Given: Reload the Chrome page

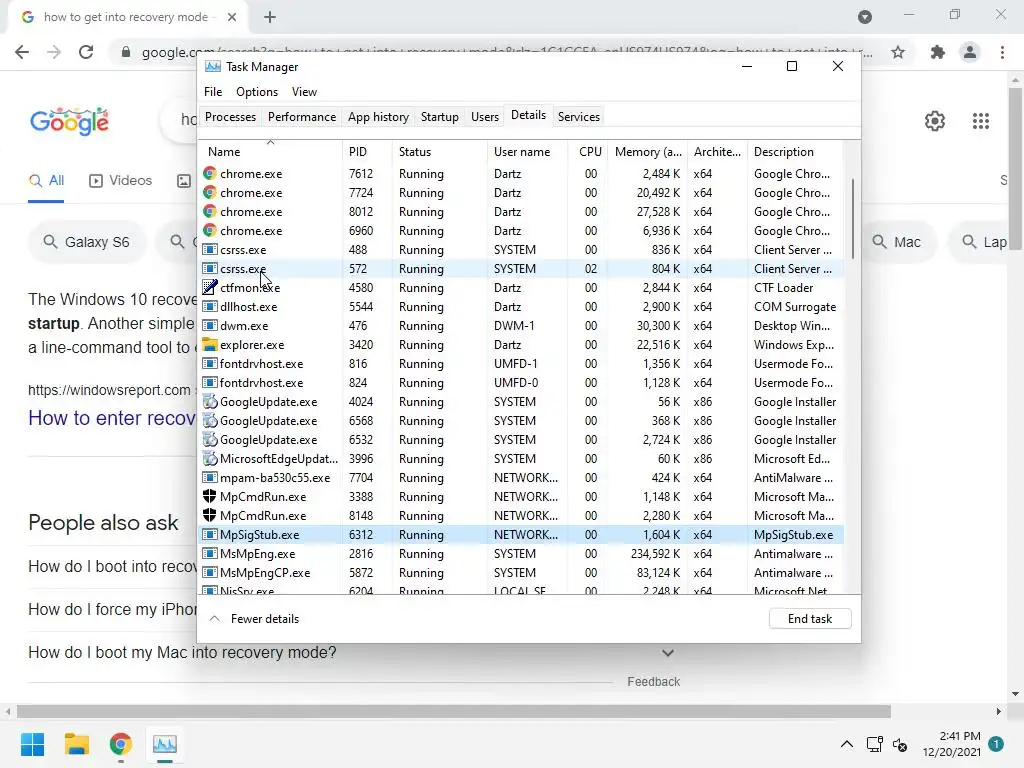Looking at the screenshot, I should pyautogui.click(x=86, y=52).
